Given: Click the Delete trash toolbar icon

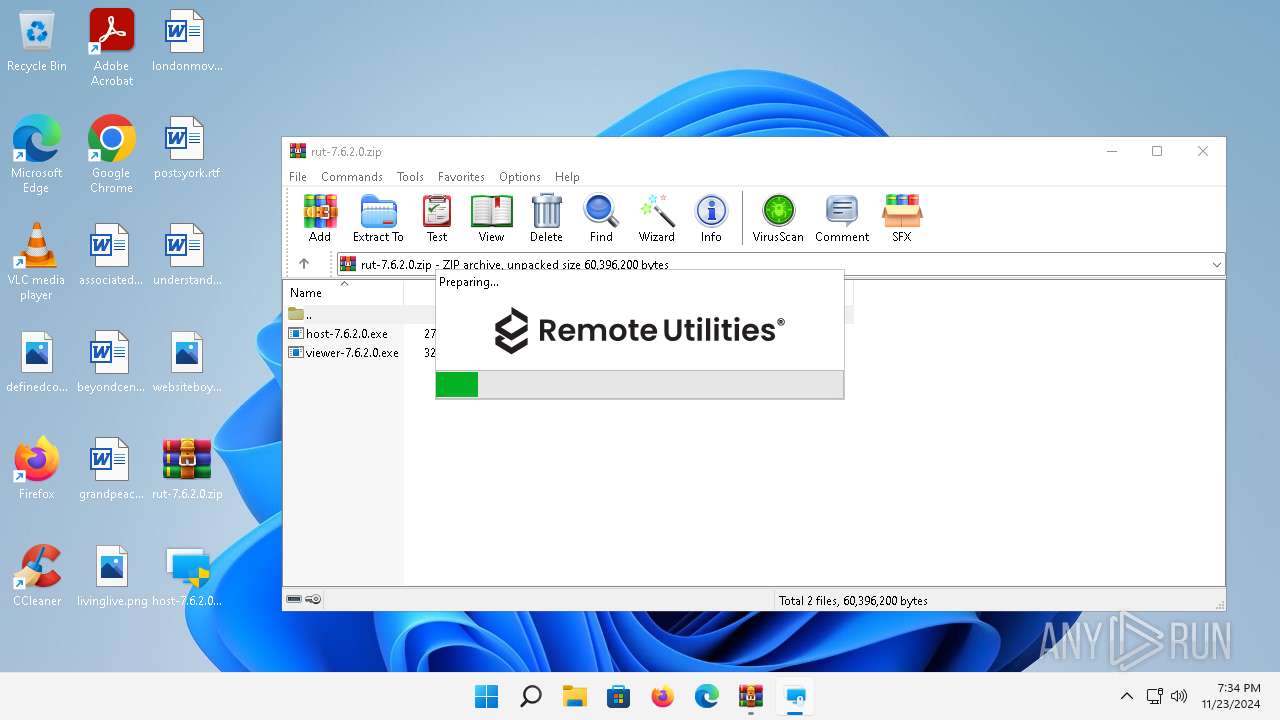Looking at the screenshot, I should click(x=546, y=218).
